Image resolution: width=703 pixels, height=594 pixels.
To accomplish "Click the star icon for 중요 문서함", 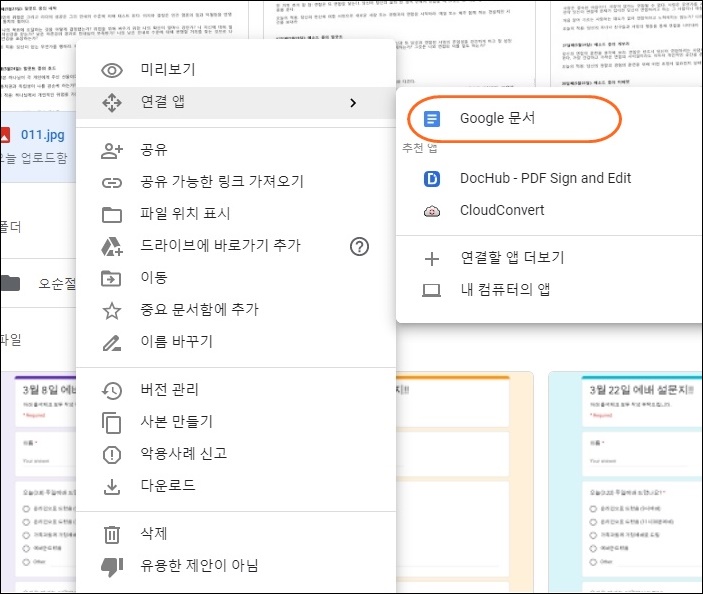I will tap(112, 311).
